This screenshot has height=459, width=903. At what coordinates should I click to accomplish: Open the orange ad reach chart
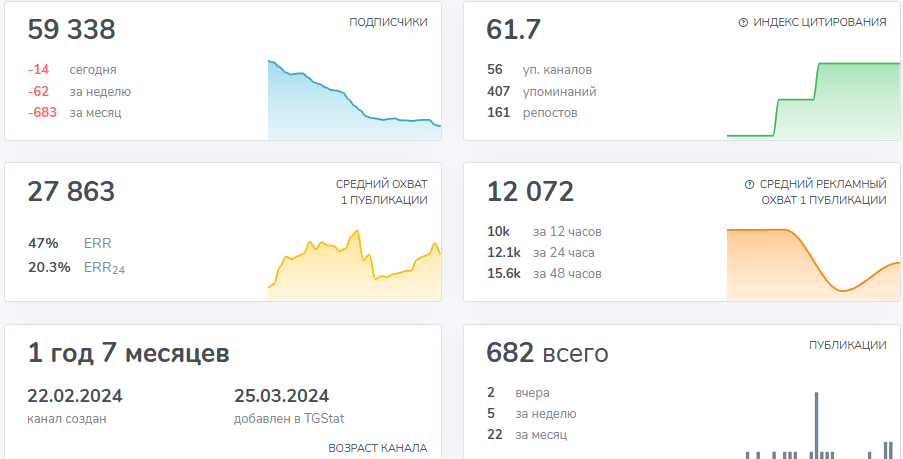(x=813, y=263)
